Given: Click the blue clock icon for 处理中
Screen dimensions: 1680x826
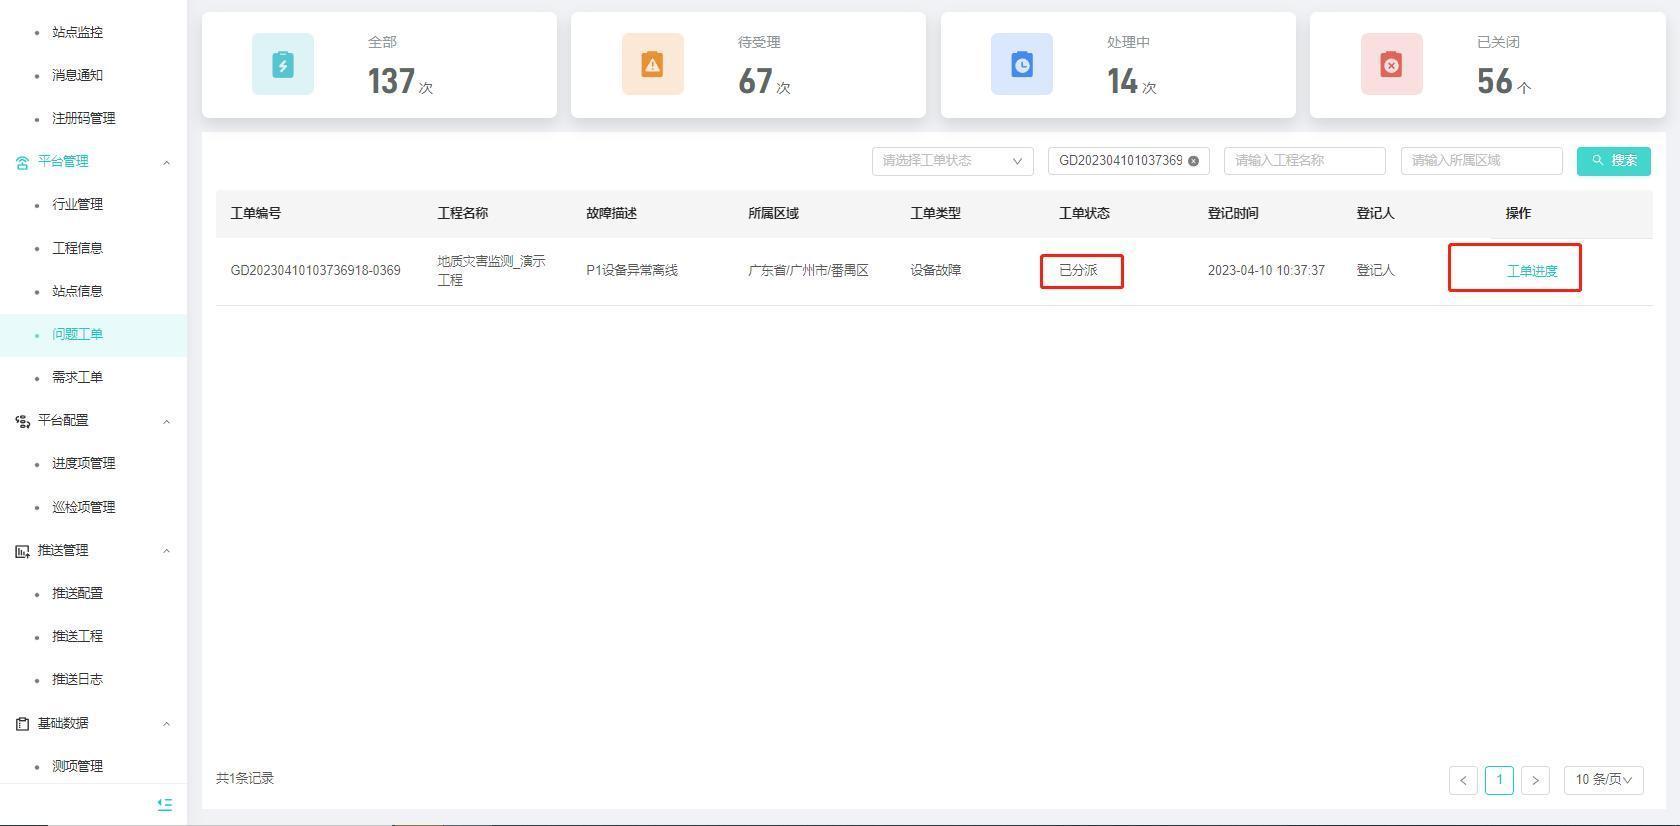Looking at the screenshot, I should 1021,65.
